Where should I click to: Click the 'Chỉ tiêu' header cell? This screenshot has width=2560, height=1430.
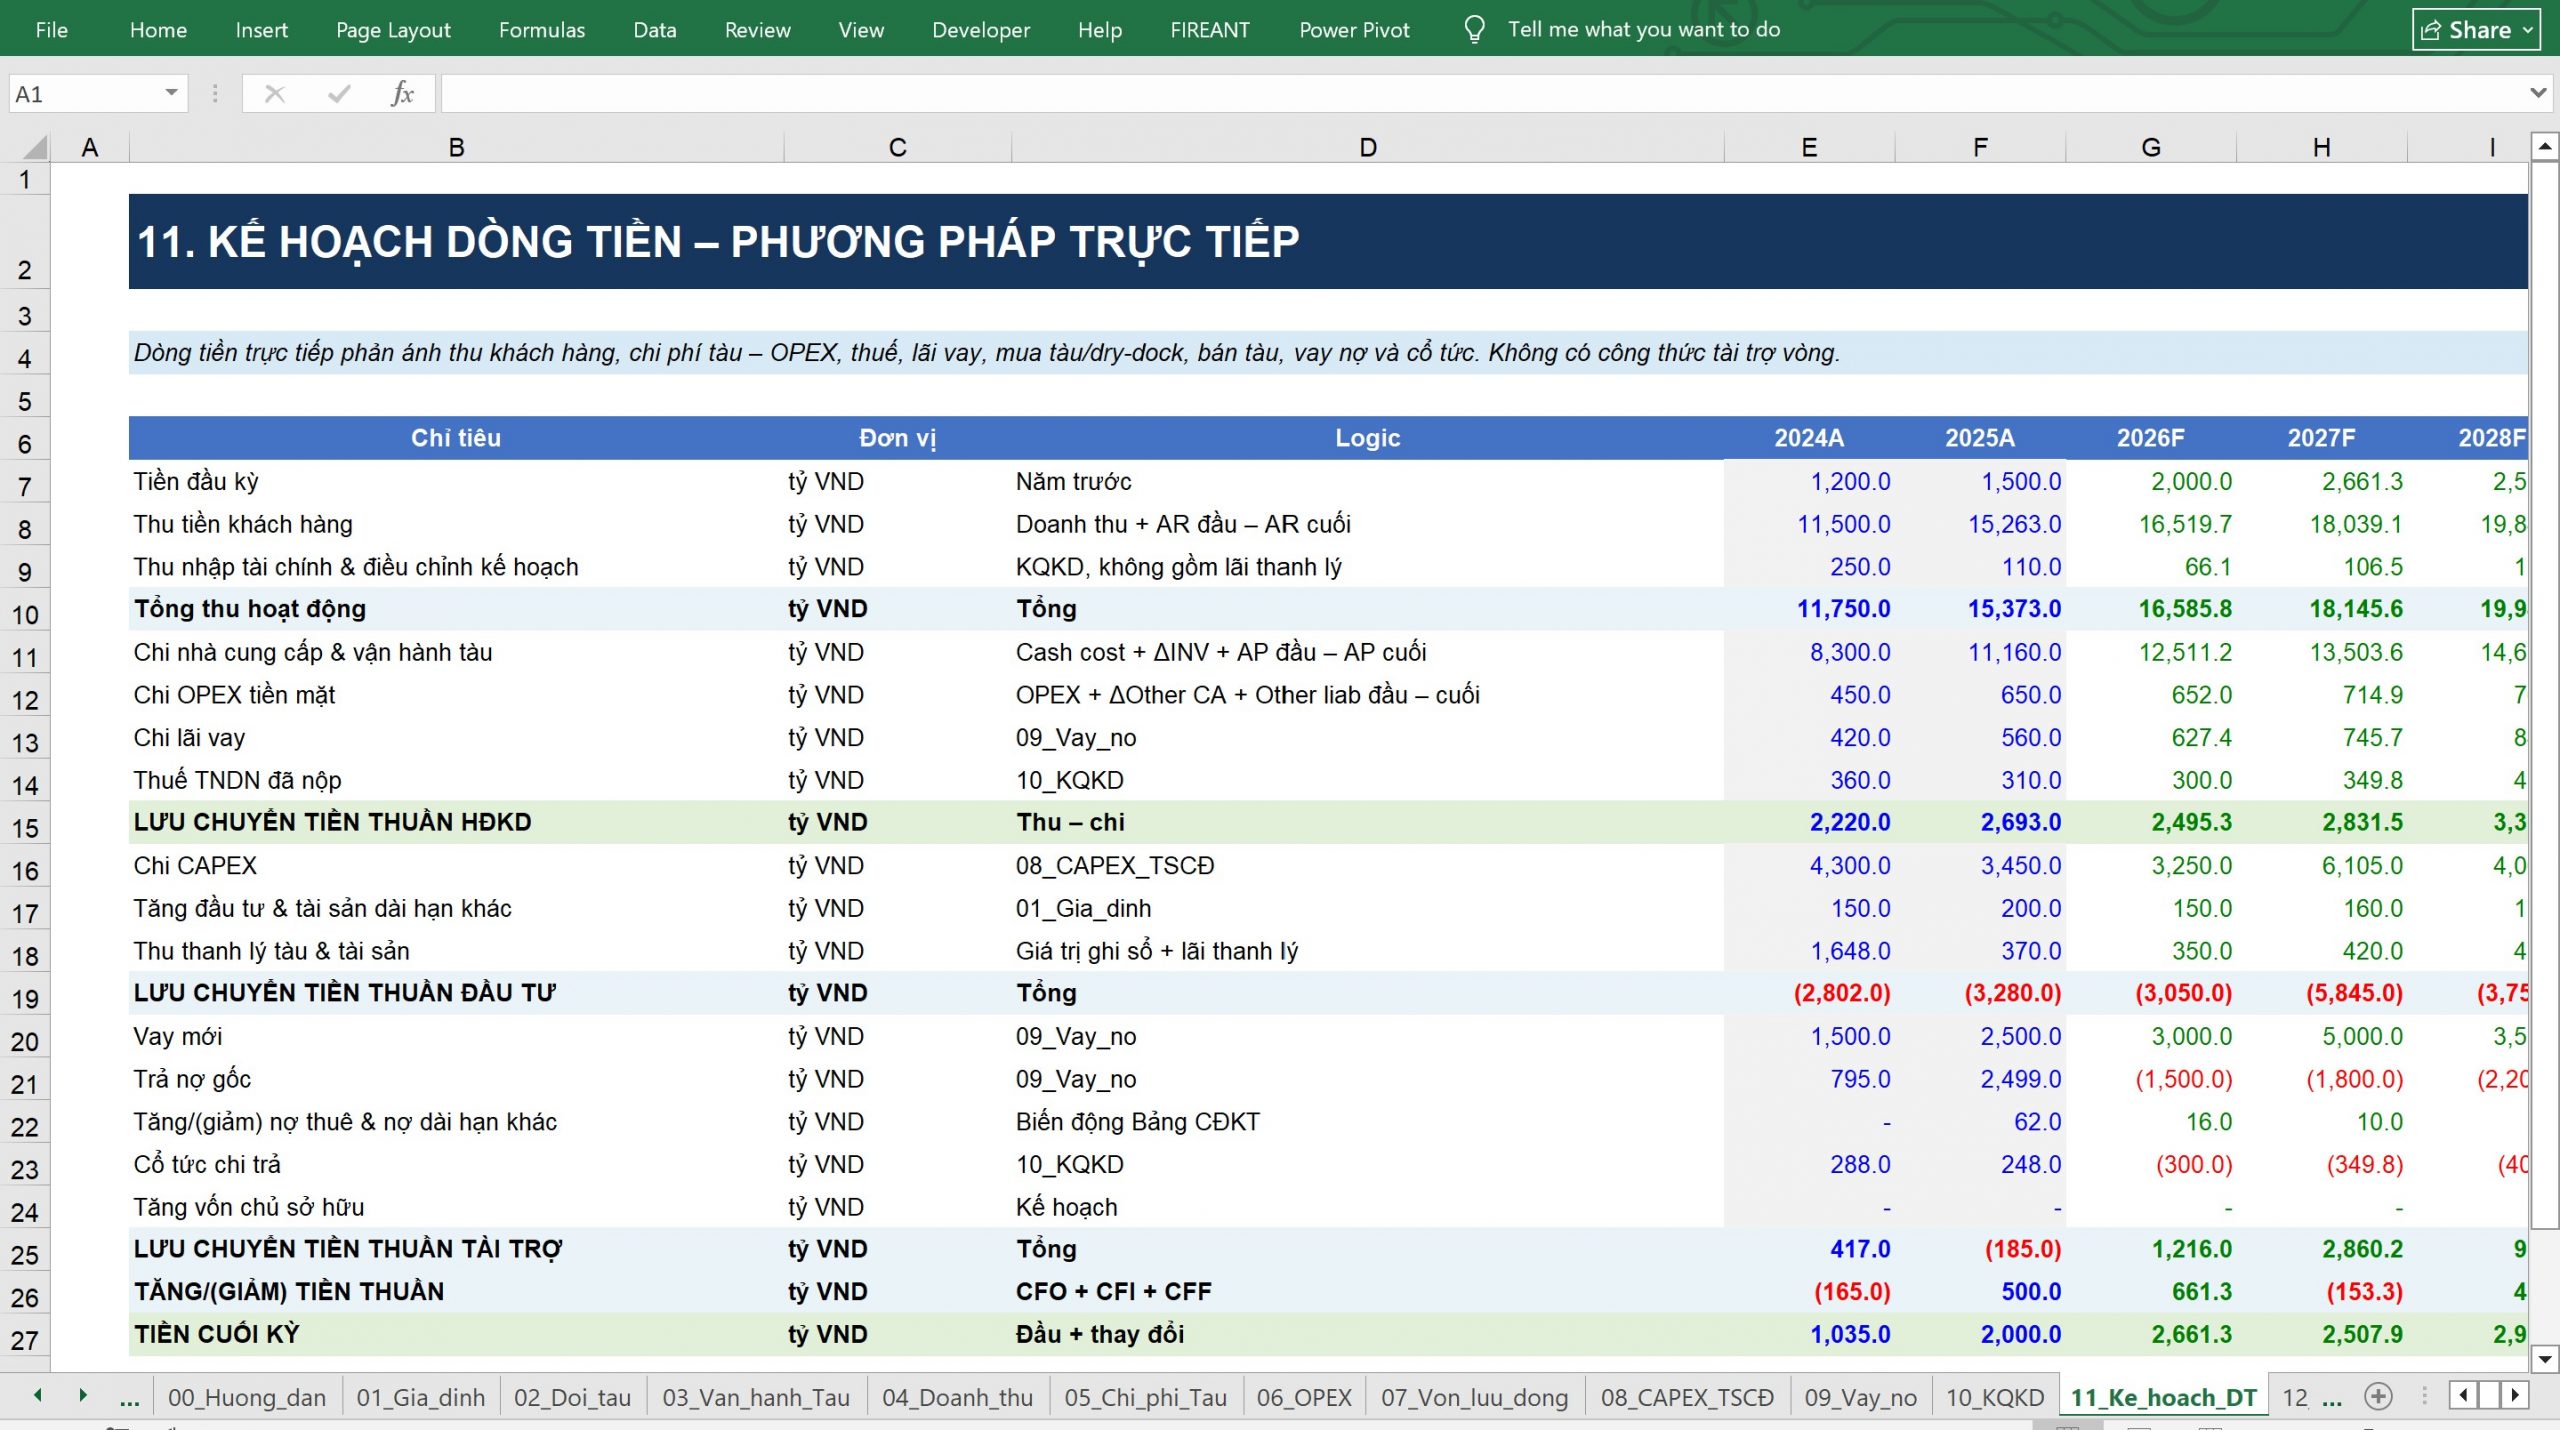(x=456, y=438)
